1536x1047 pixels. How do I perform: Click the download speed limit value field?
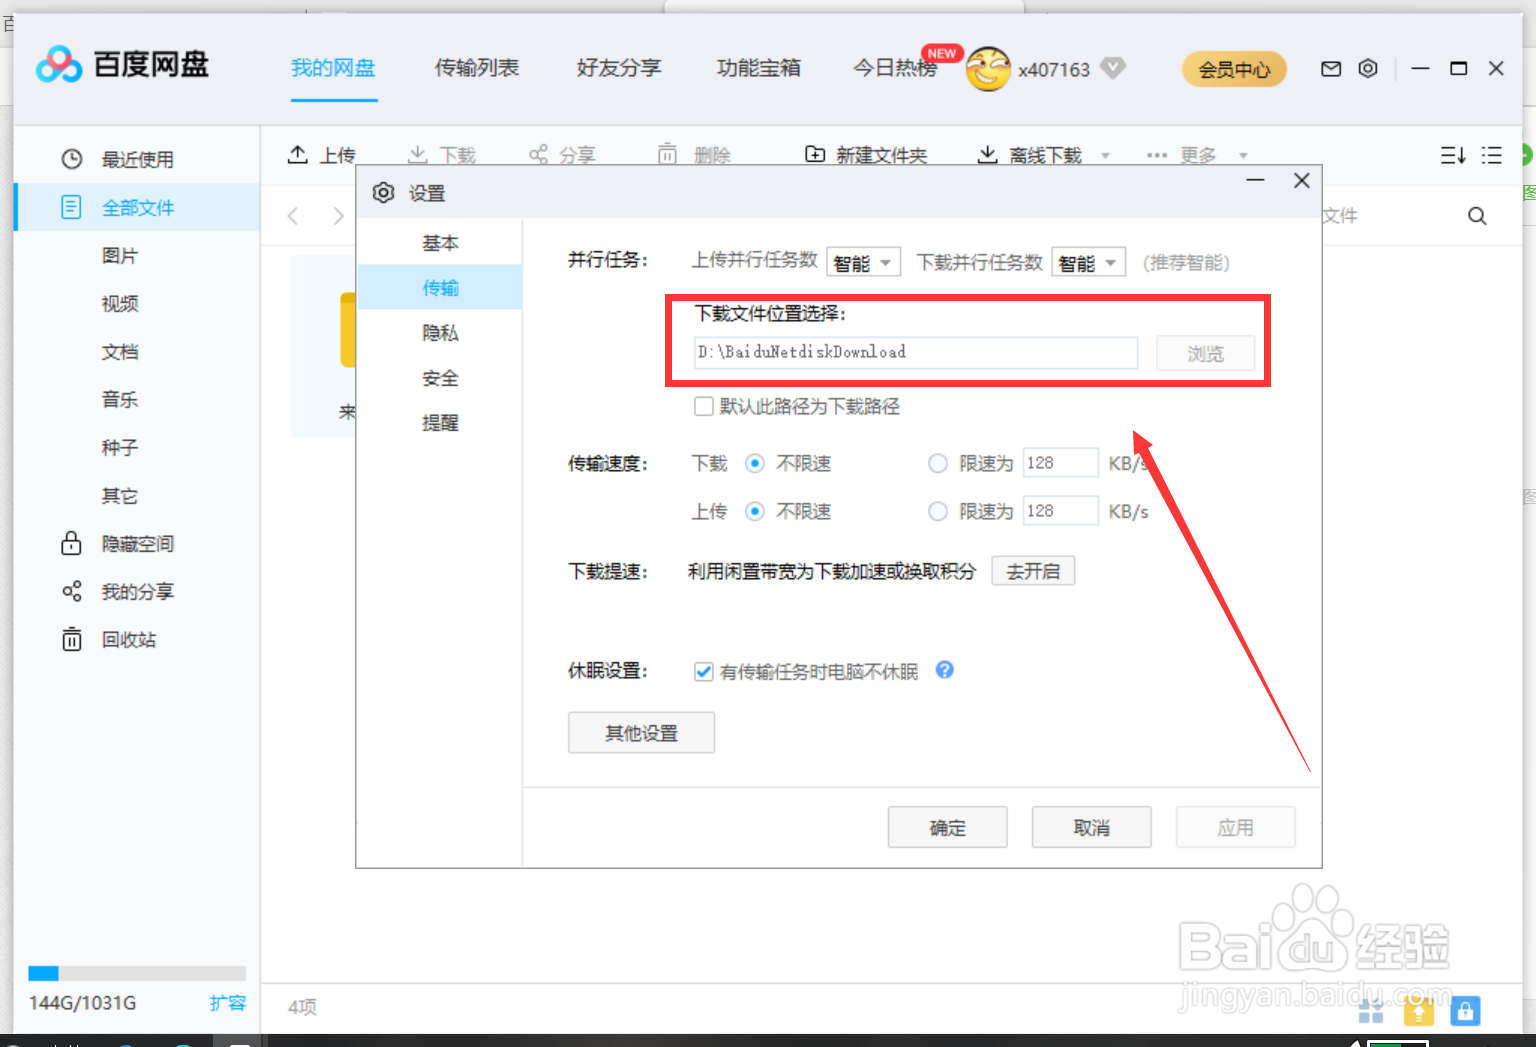[x=1061, y=463]
